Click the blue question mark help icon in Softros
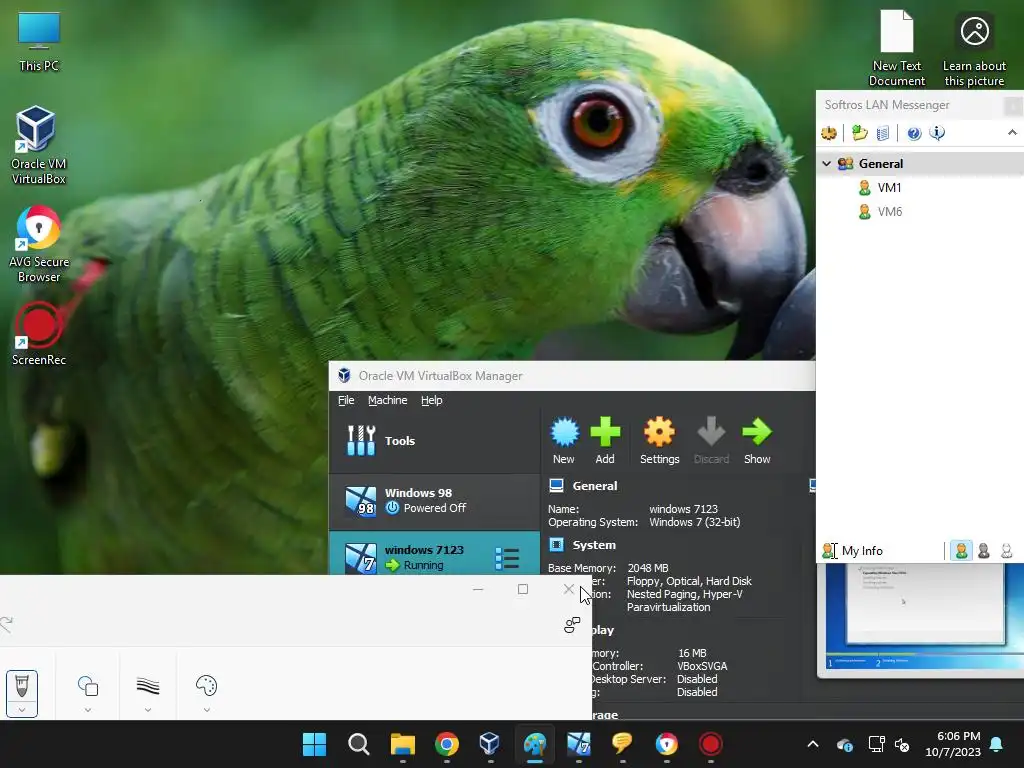Screen dimensions: 1024x768 click(914, 133)
